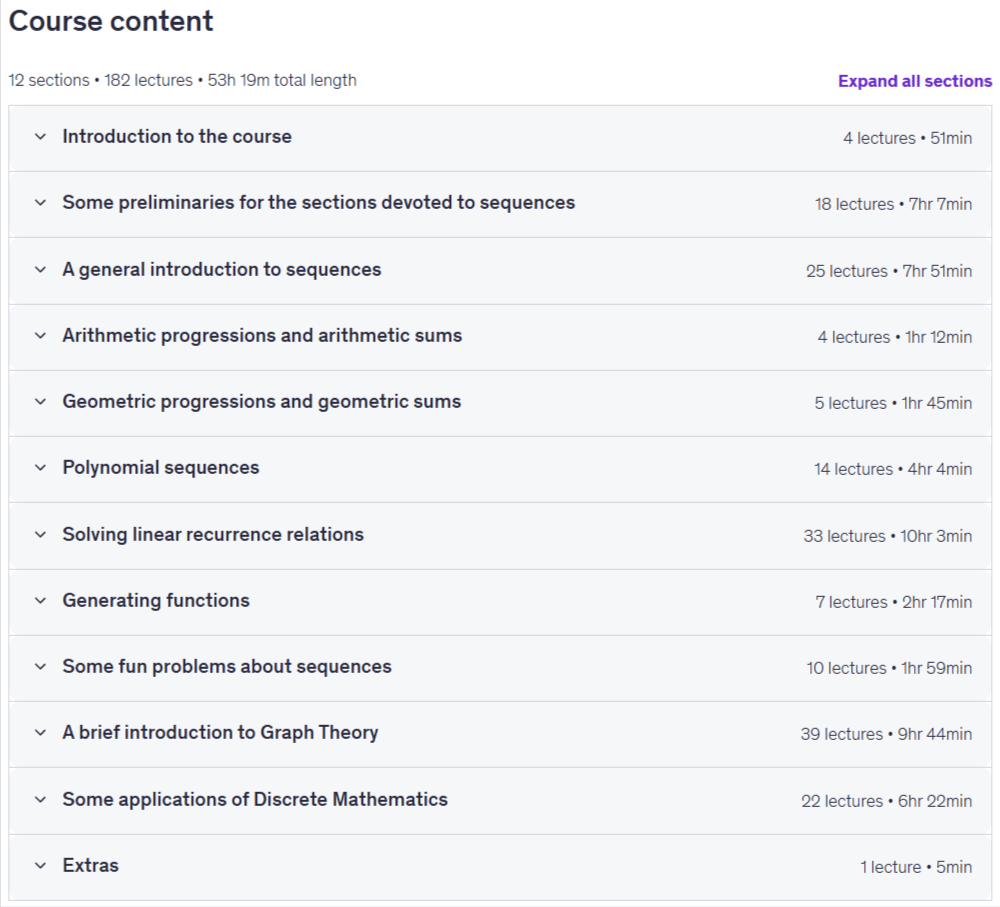Click the '18 lectures • 7hr 7min' text
The image size is (1000, 907).
[893, 205]
